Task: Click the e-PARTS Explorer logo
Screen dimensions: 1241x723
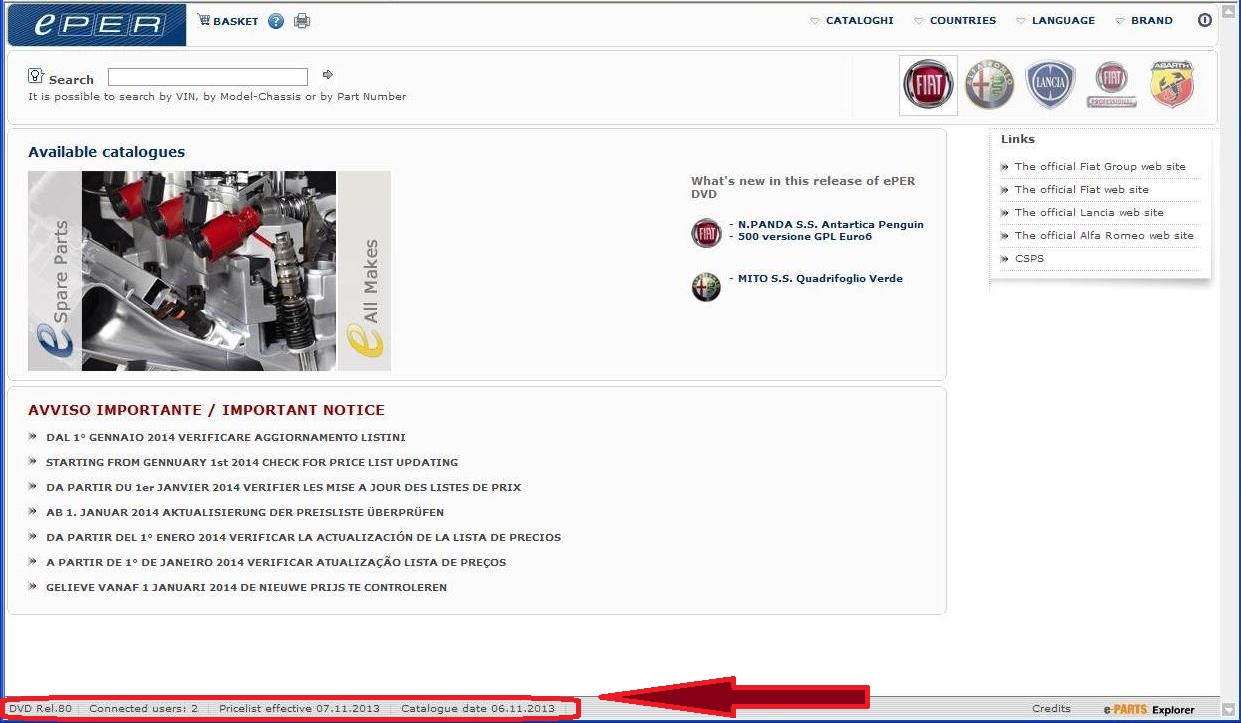Action: [x=1149, y=709]
